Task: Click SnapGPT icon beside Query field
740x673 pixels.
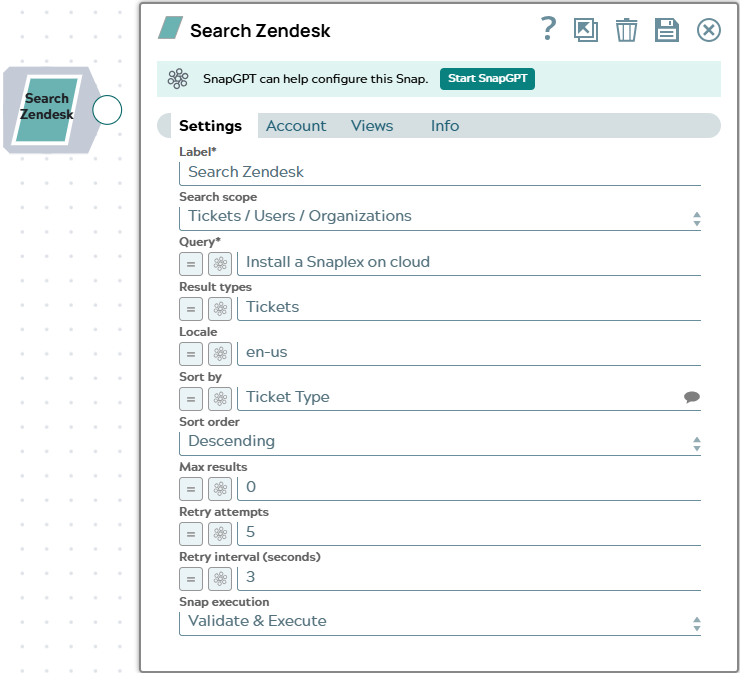Action: [220, 264]
